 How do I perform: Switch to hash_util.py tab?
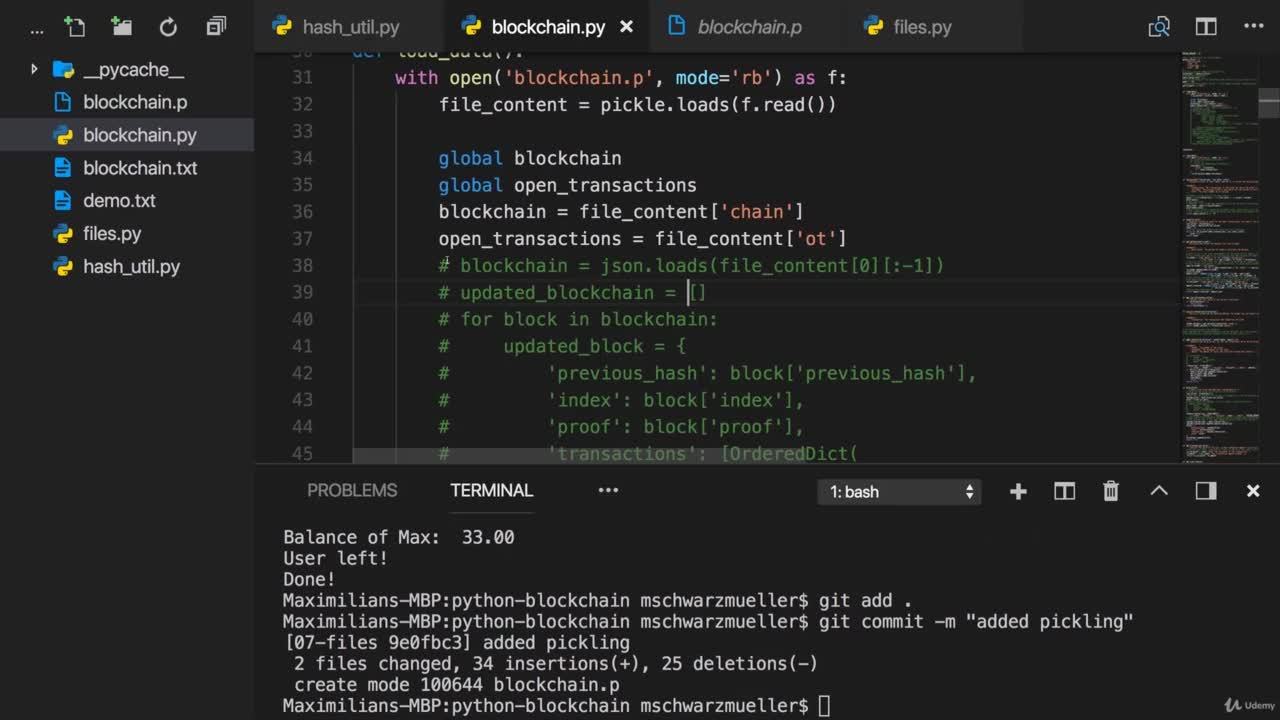(x=350, y=27)
